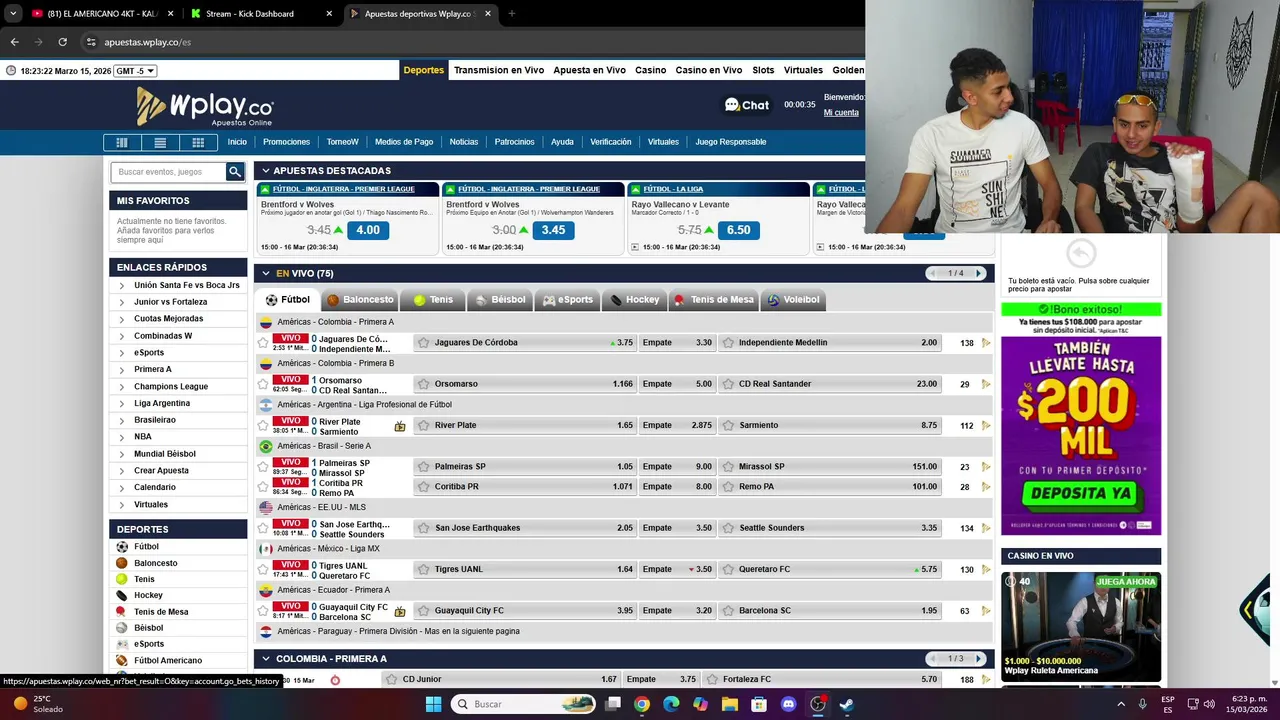Reload page with browser refresh icon

62,42
